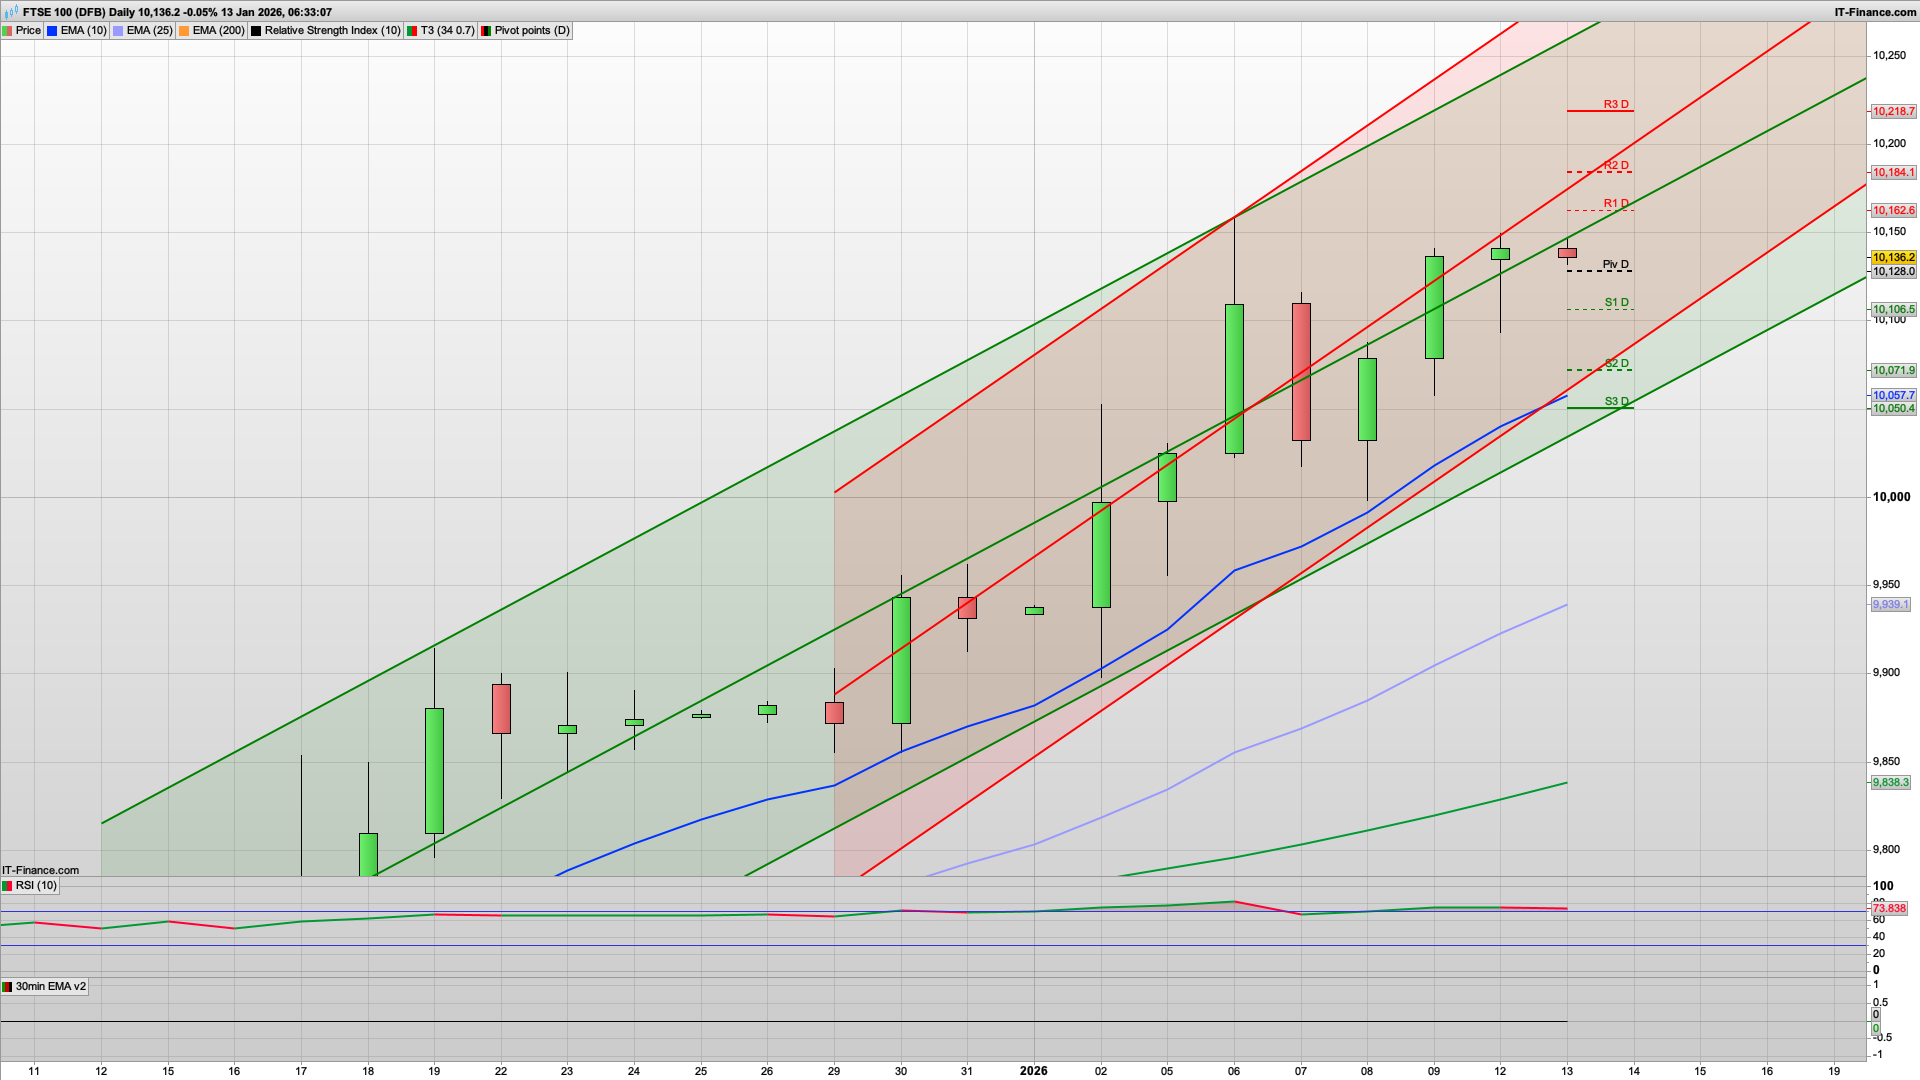
Task: Toggle the EMA (25) indicator in the legend
Action: pyautogui.click(x=142, y=30)
